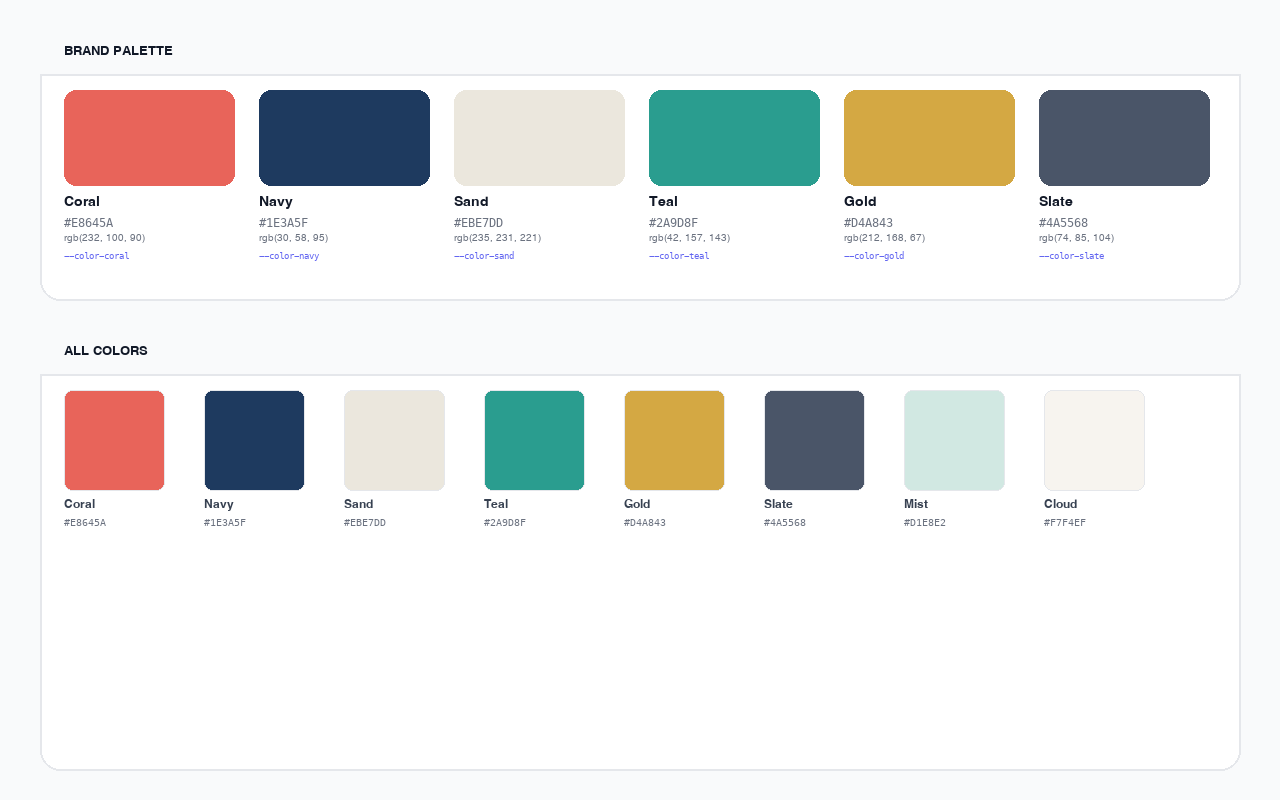Image resolution: width=1280 pixels, height=800 pixels.
Task: Select the Mist swatch in All Colors
Action: click(954, 440)
